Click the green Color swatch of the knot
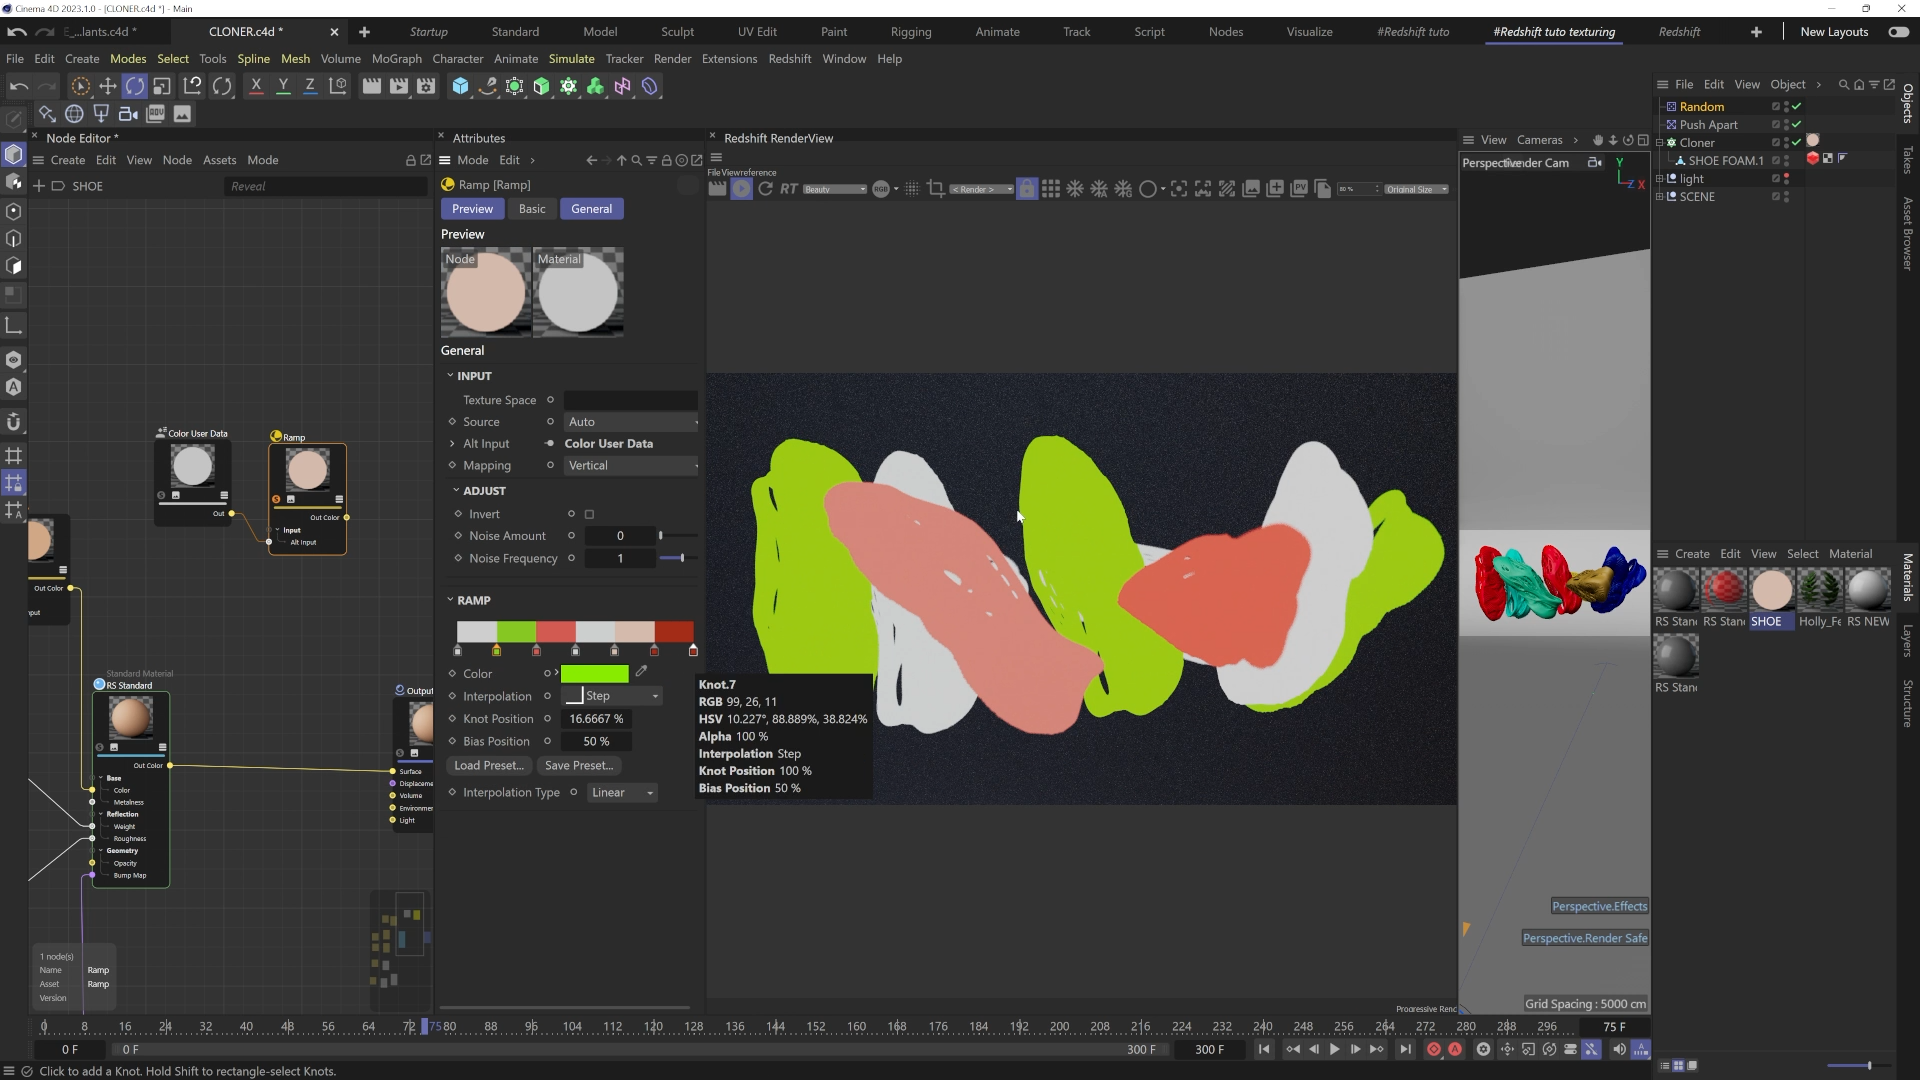The image size is (1920, 1080). tap(594, 674)
